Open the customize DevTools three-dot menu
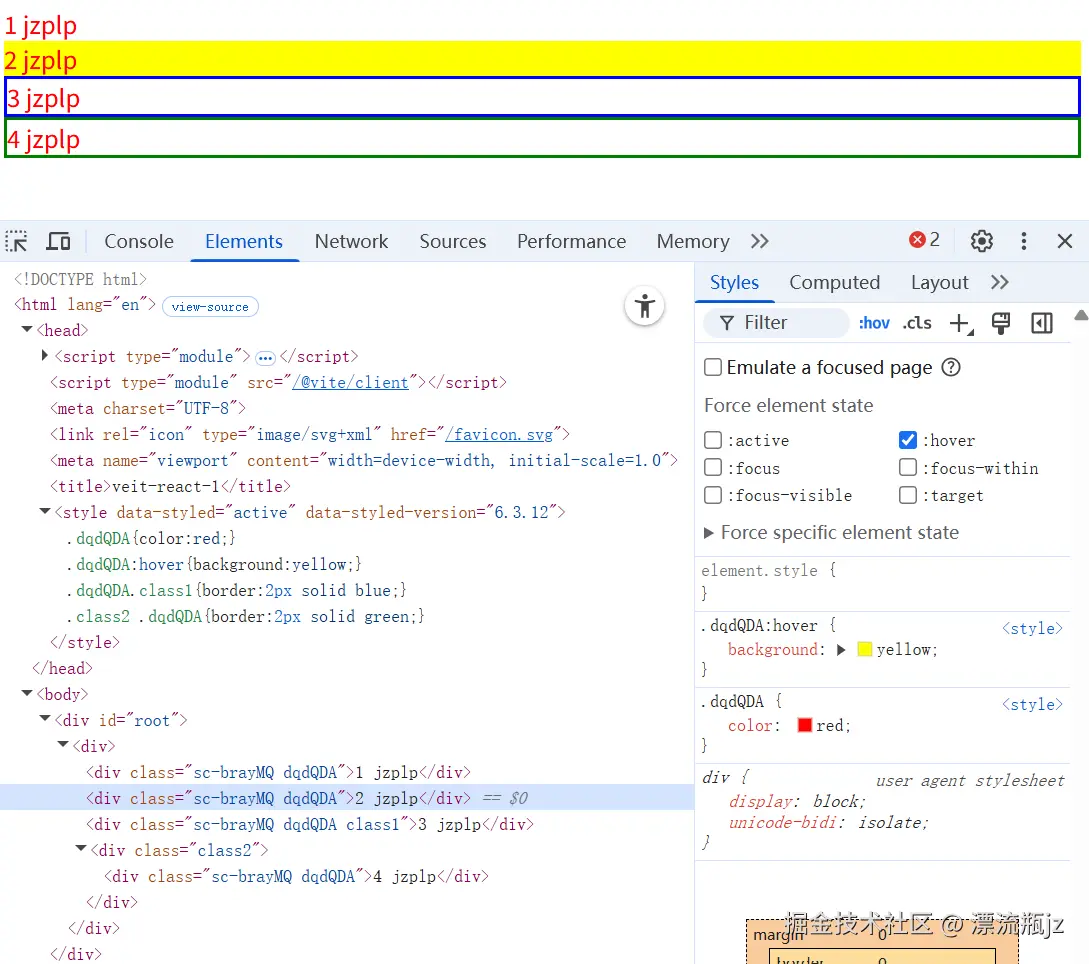 [x=1023, y=241]
